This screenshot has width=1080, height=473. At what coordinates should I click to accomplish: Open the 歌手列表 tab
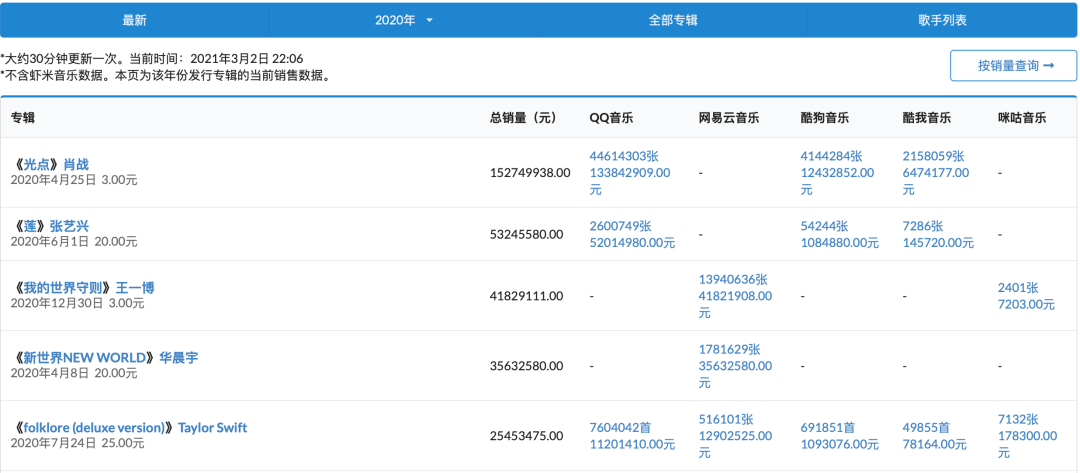pos(942,20)
